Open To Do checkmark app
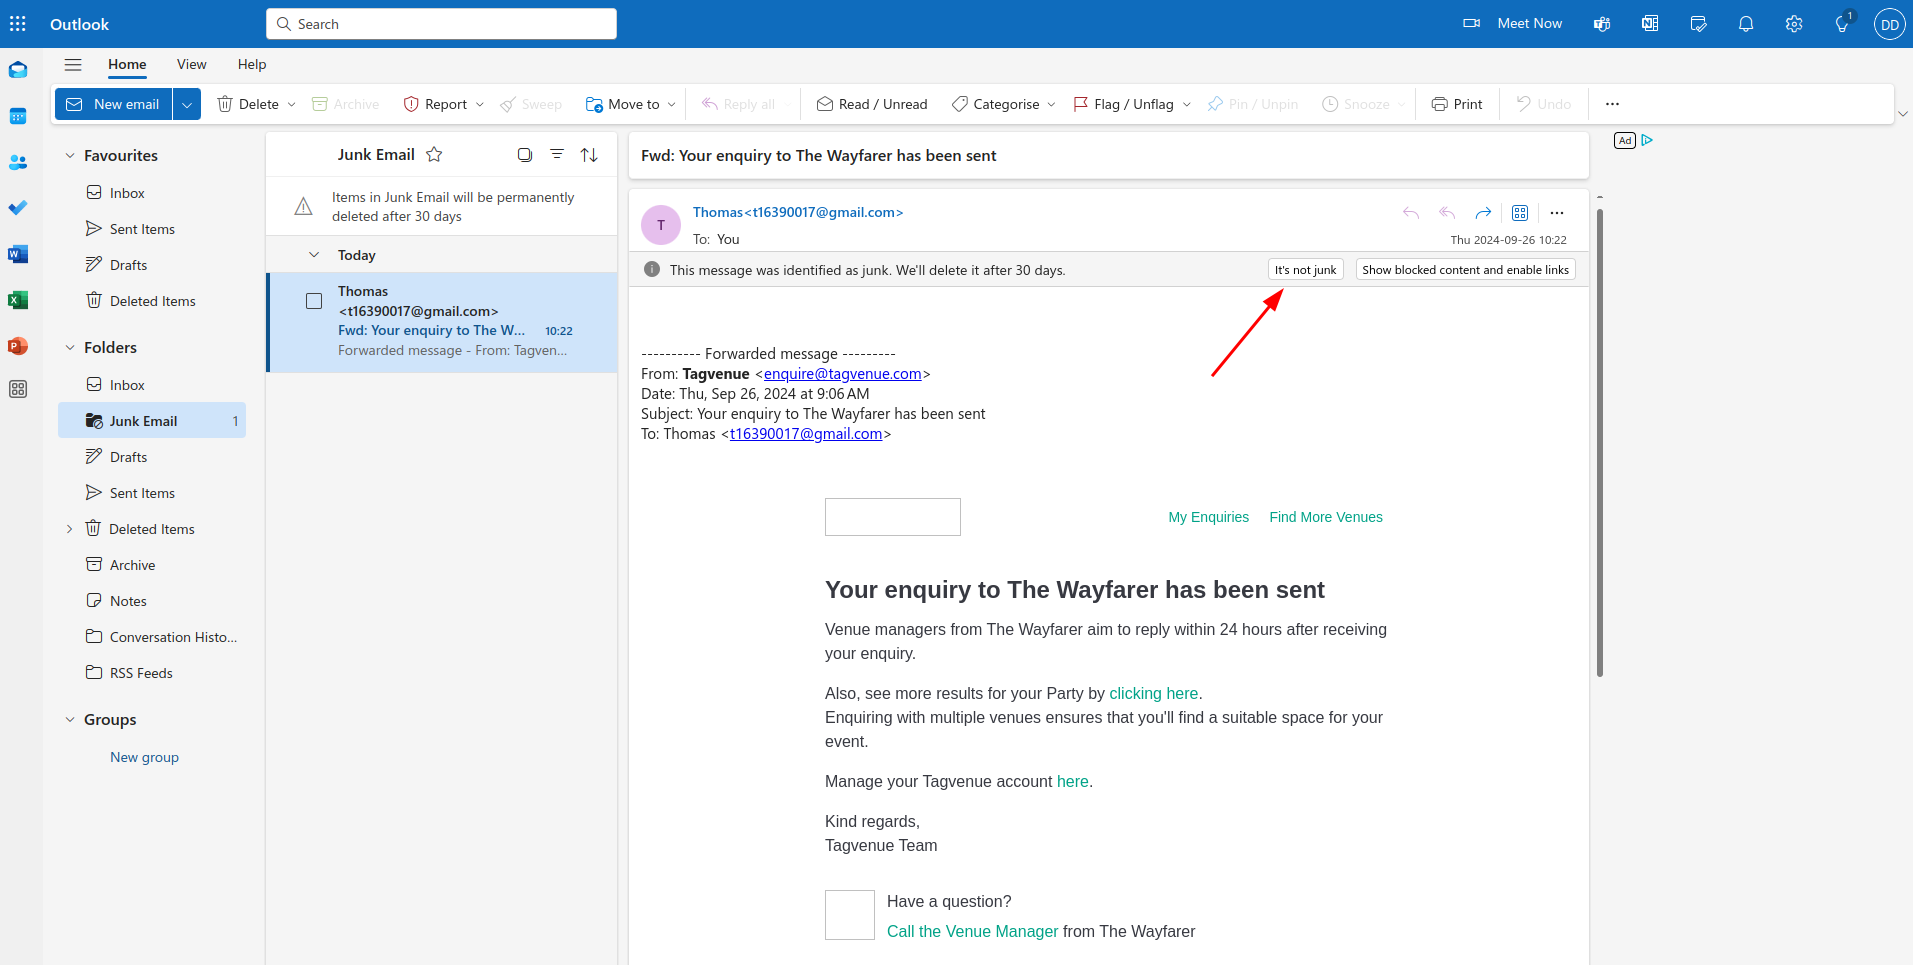The width and height of the screenshot is (1913, 965). (x=18, y=208)
